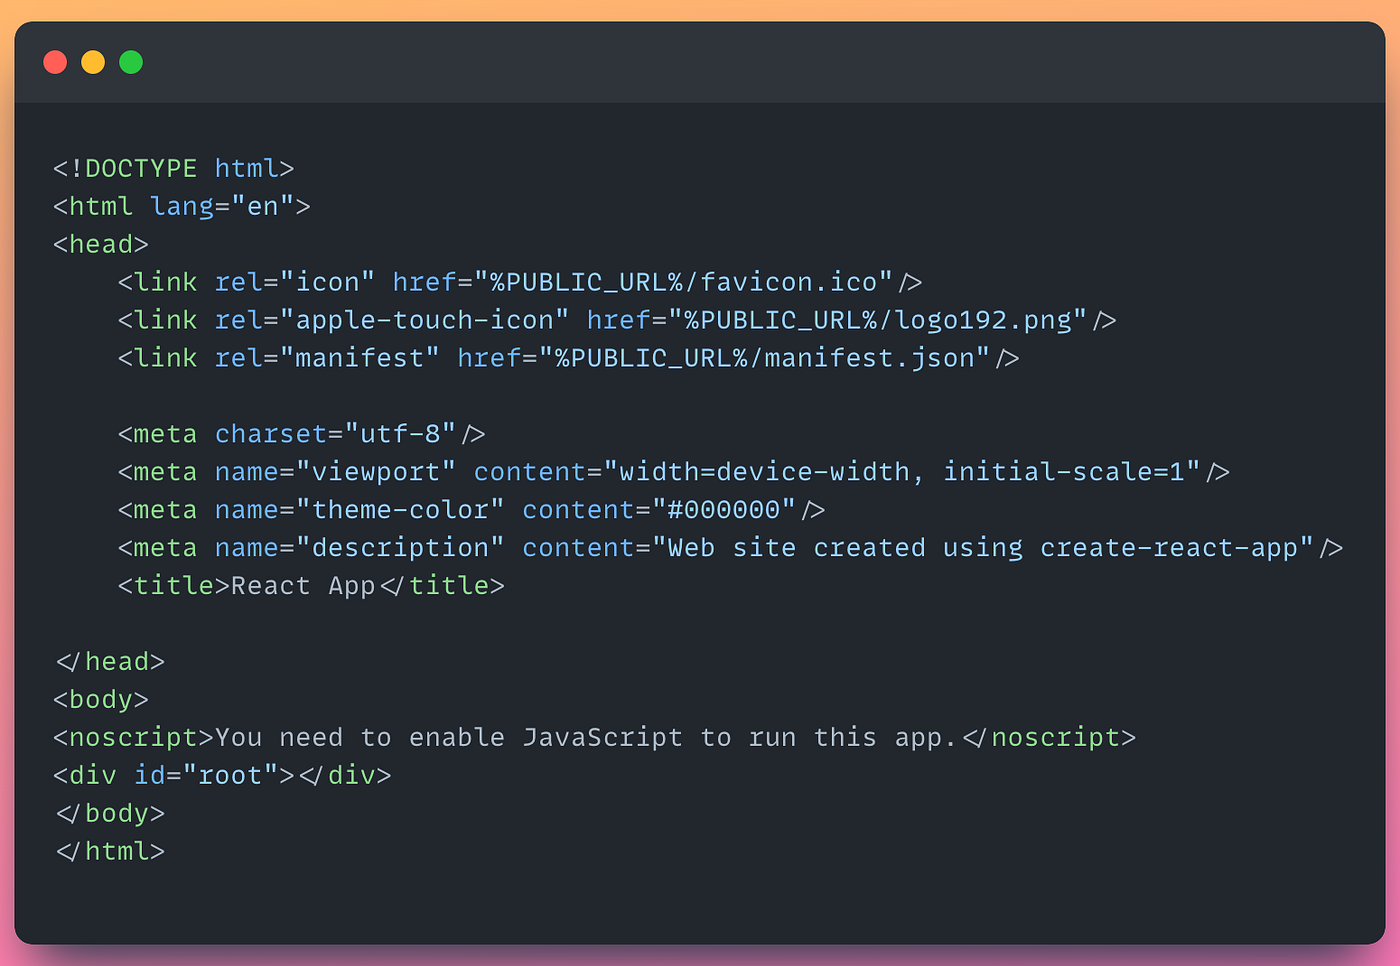
Task: Click the opening head tag
Action: pyautogui.click(x=101, y=244)
